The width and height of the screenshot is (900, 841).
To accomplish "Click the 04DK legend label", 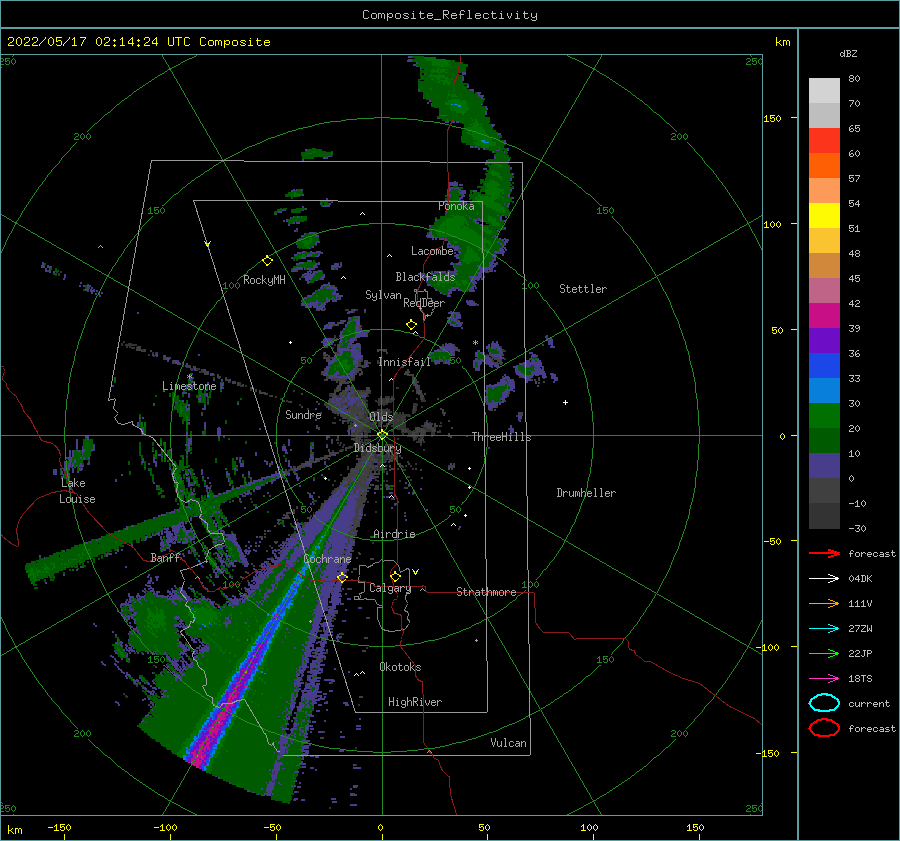I will coord(860,579).
